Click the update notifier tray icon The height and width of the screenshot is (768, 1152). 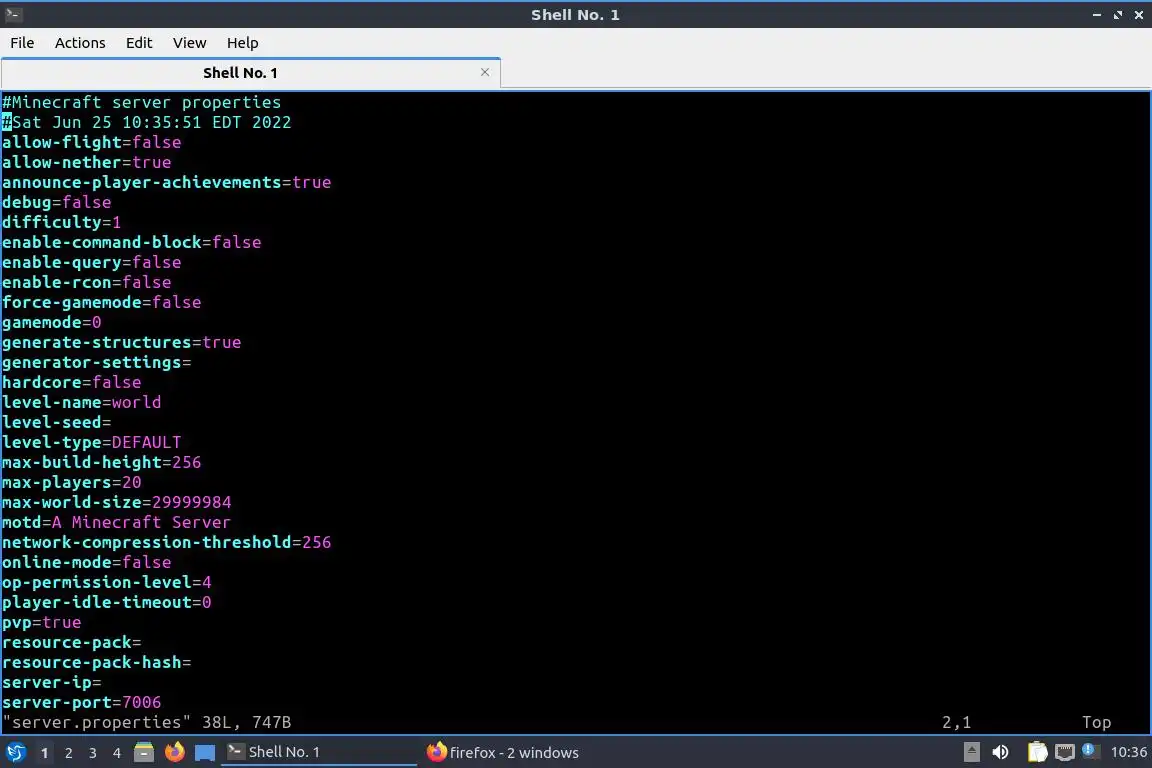point(1090,751)
